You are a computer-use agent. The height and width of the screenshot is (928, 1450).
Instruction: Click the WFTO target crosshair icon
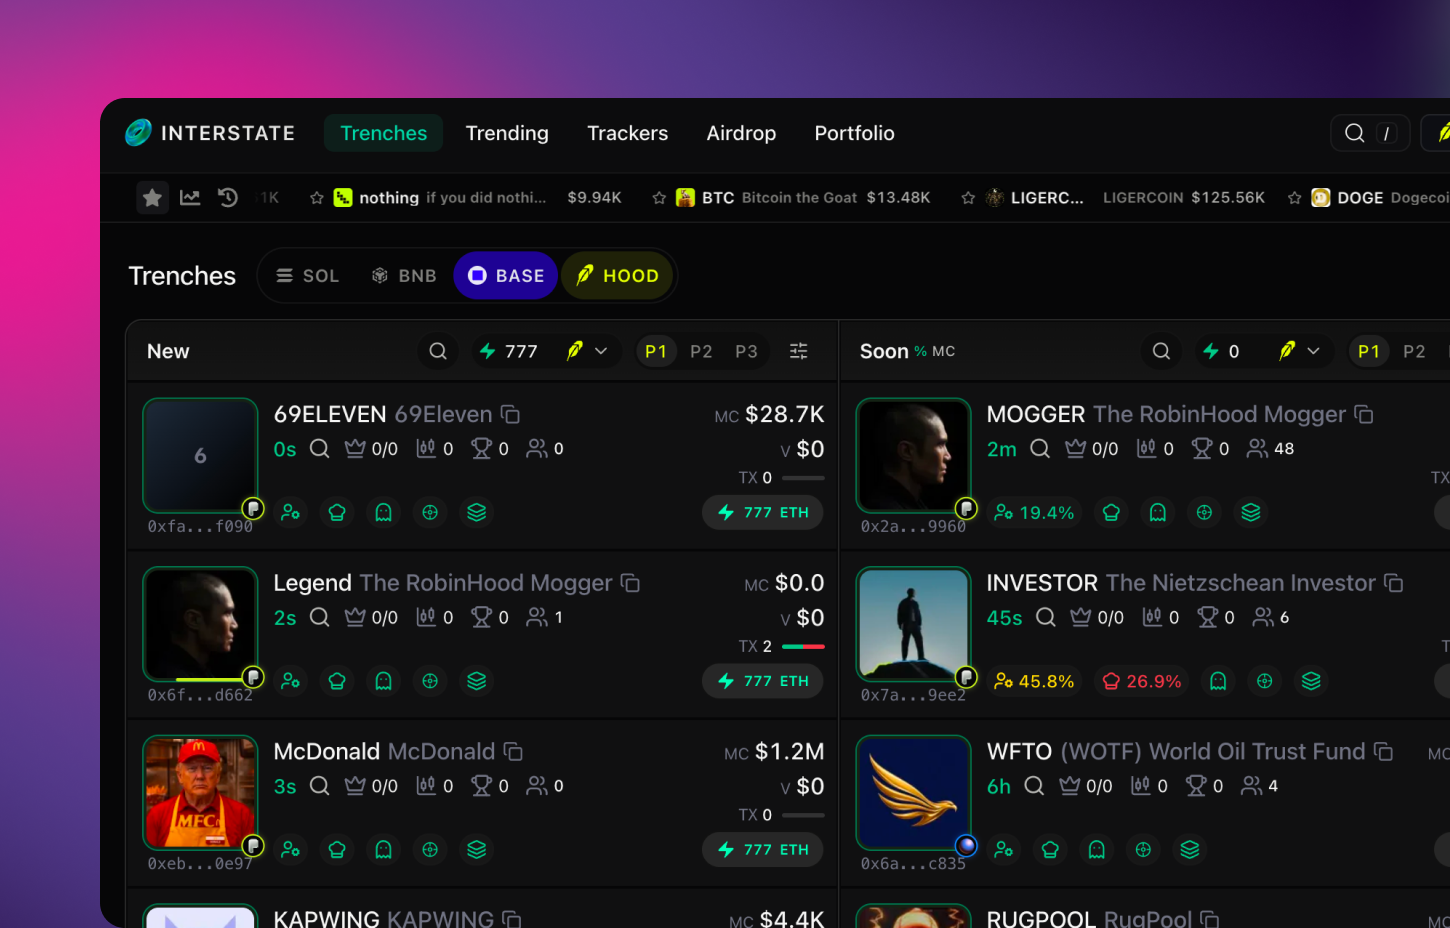(1143, 850)
